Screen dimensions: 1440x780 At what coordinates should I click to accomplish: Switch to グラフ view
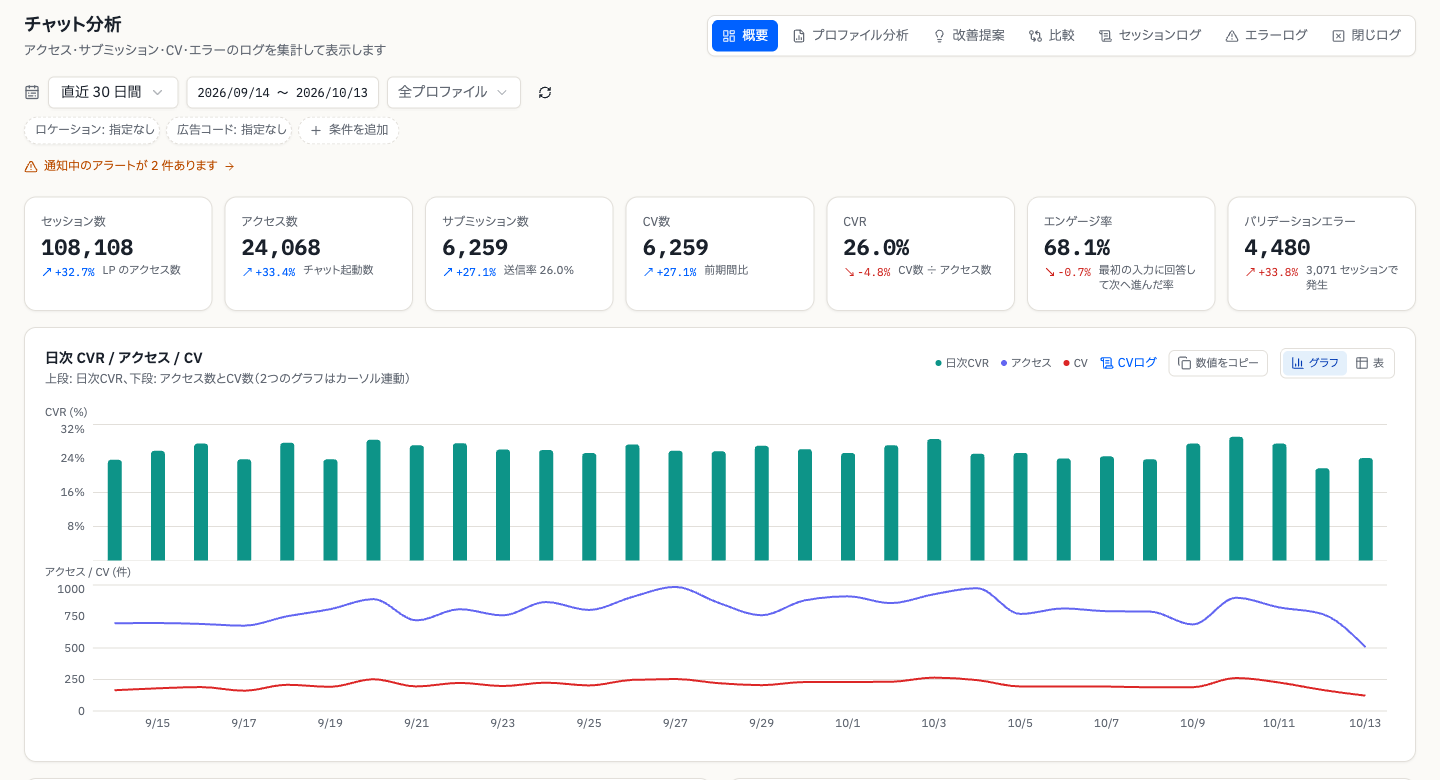pyautogui.click(x=1315, y=363)
